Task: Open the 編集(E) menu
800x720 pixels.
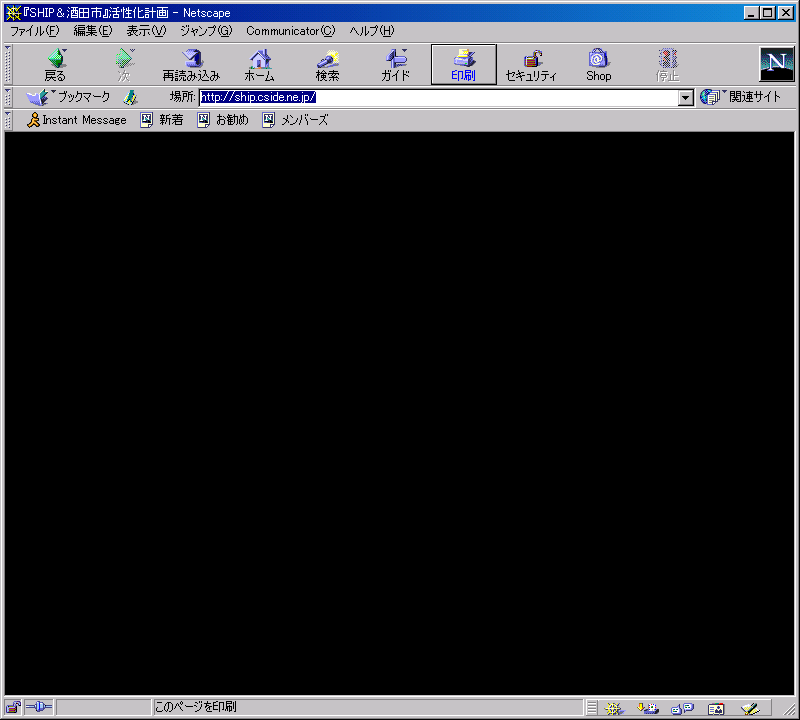Action: (92, 31)
